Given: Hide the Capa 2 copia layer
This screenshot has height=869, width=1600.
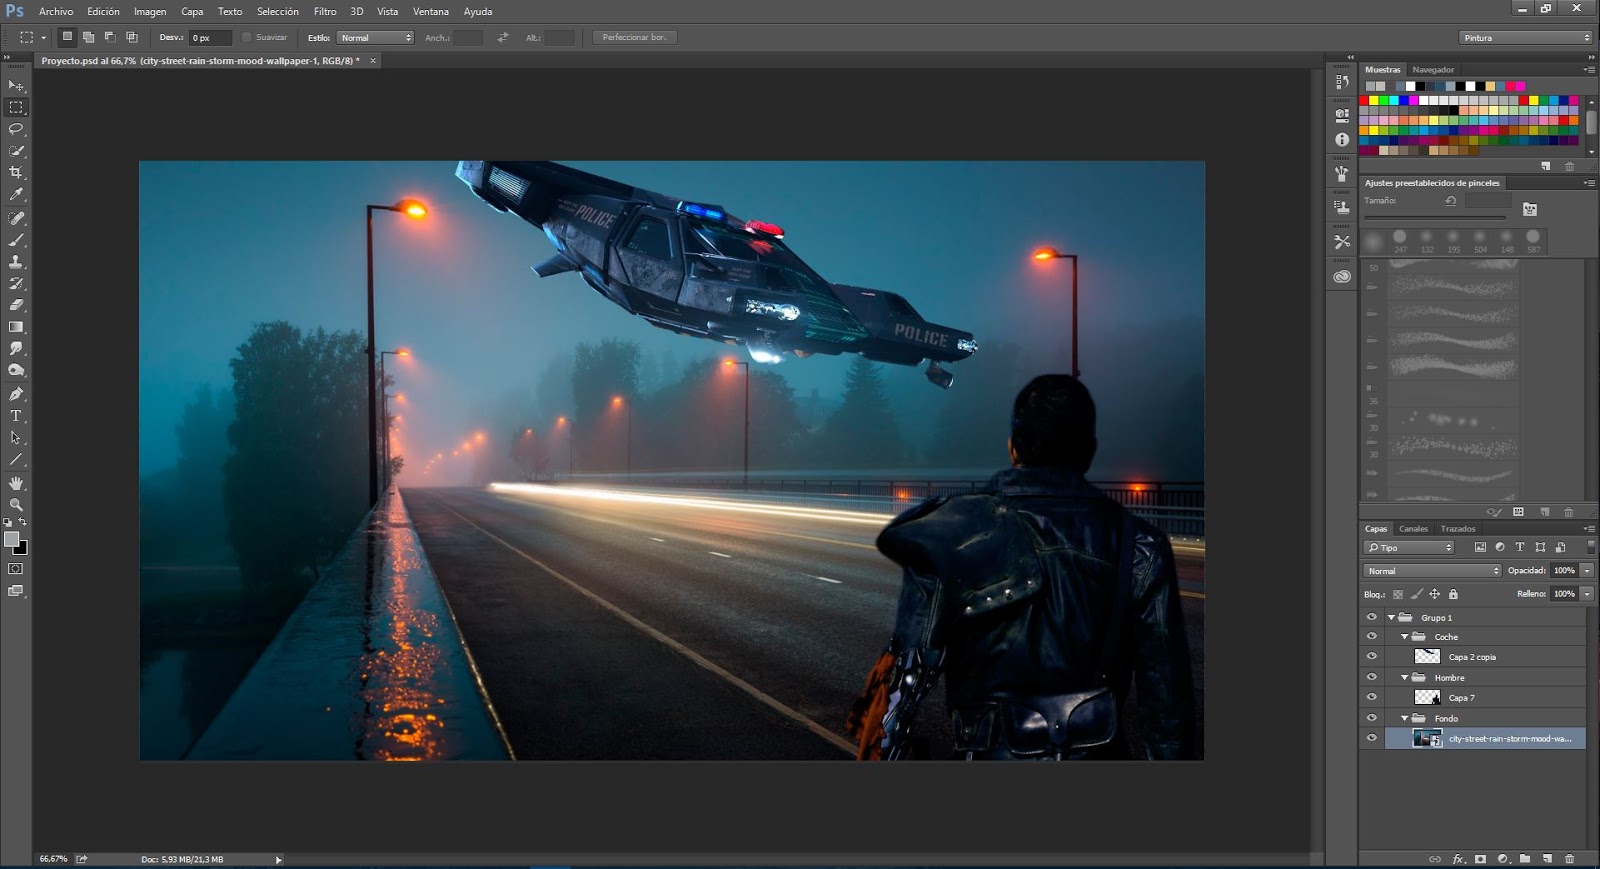Looking at the screenshot, I should (x=1371, y=657).
